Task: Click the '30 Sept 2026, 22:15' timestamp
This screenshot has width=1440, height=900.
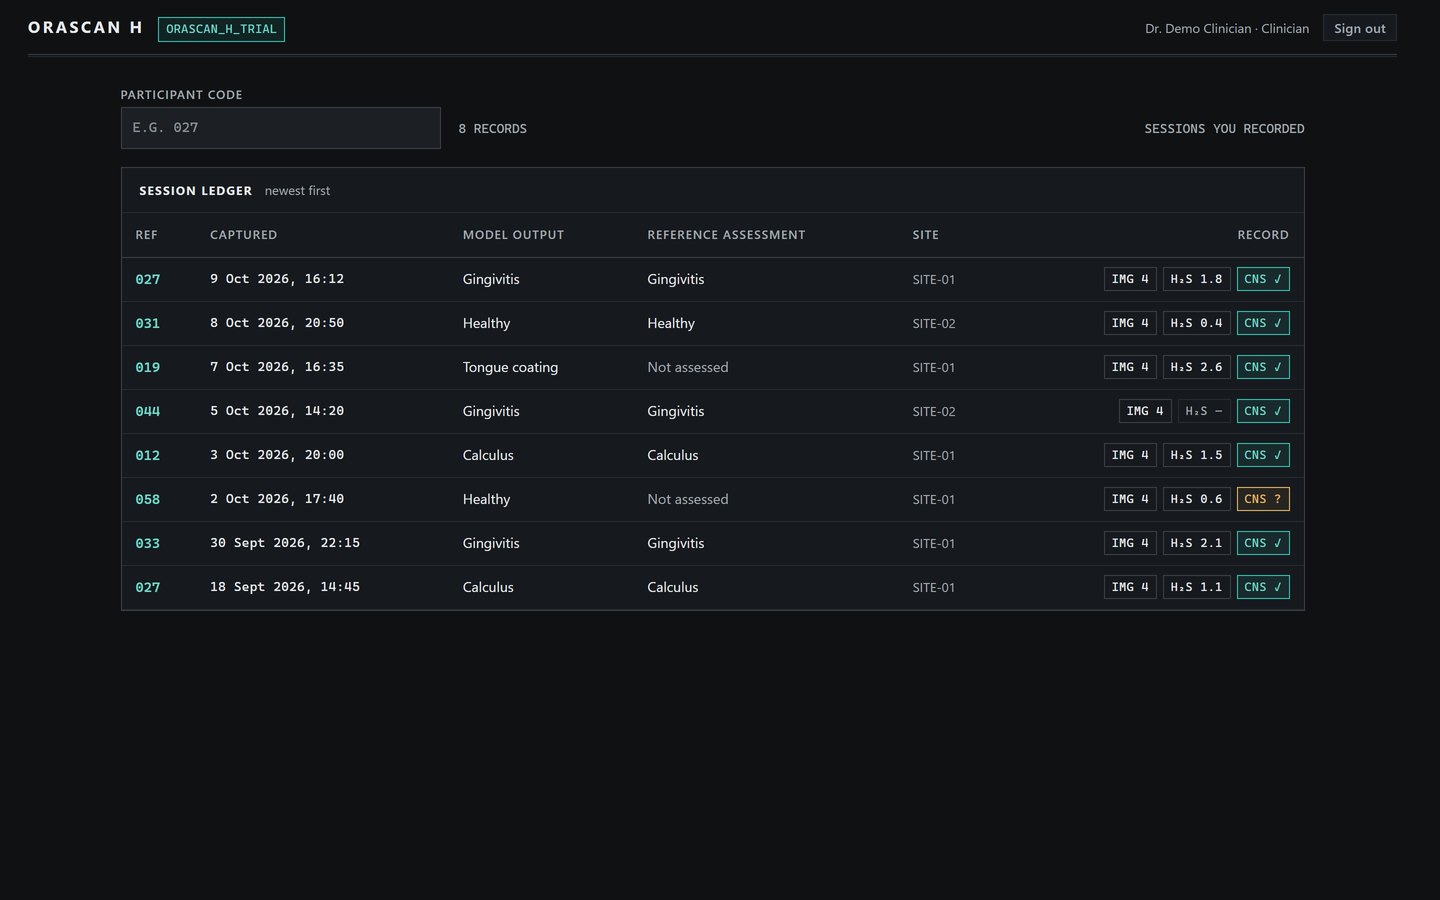Action: click(x=285, y=543)
